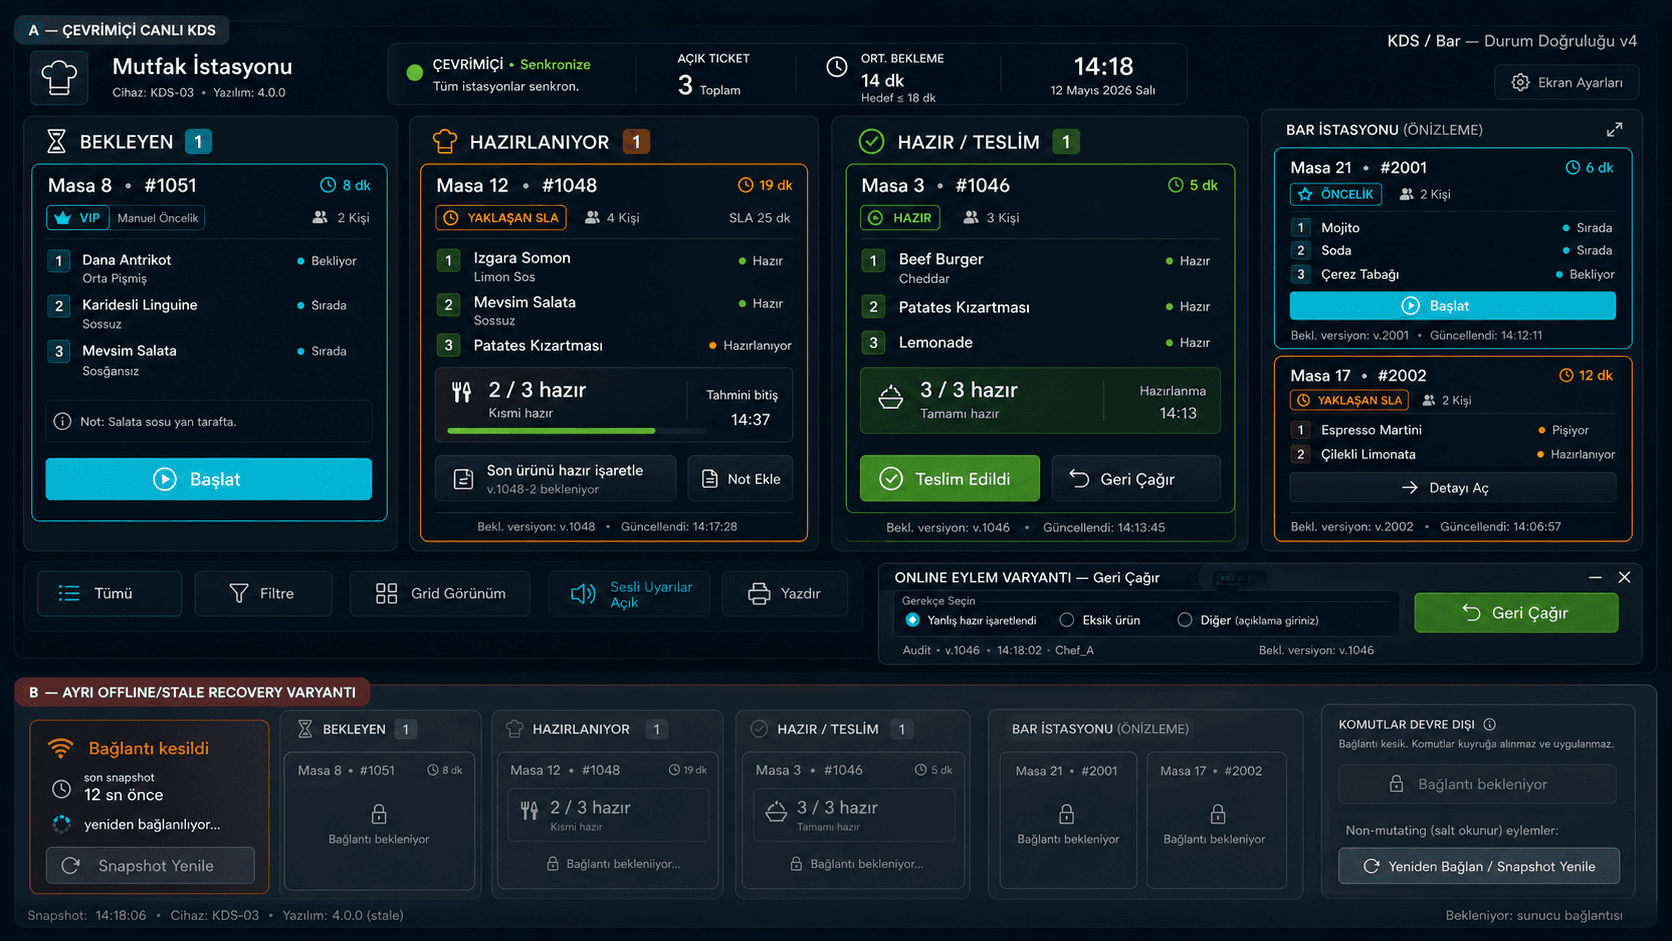Switch to Grid Görünüm

(441, 594)
